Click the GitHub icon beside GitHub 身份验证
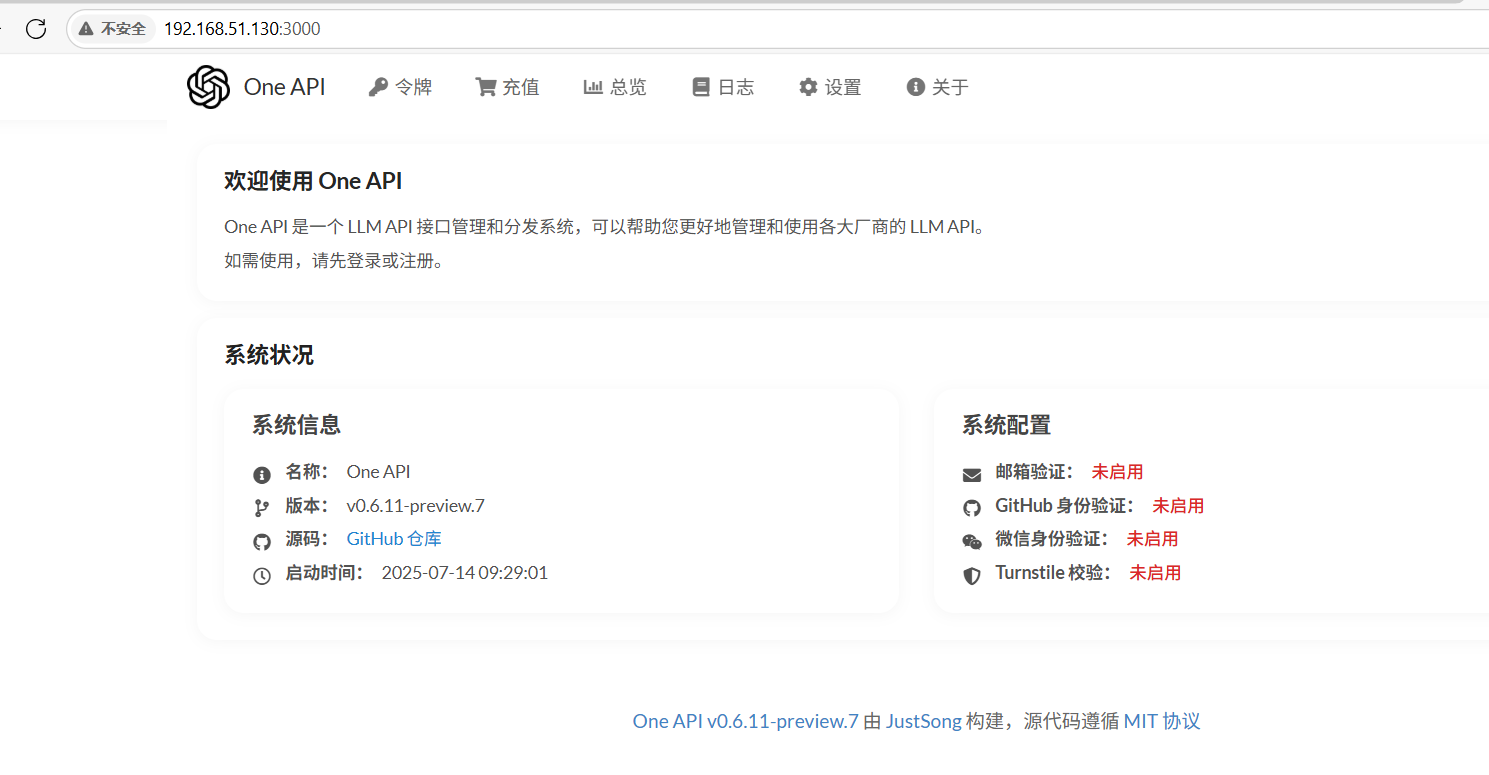 point(972,508)
